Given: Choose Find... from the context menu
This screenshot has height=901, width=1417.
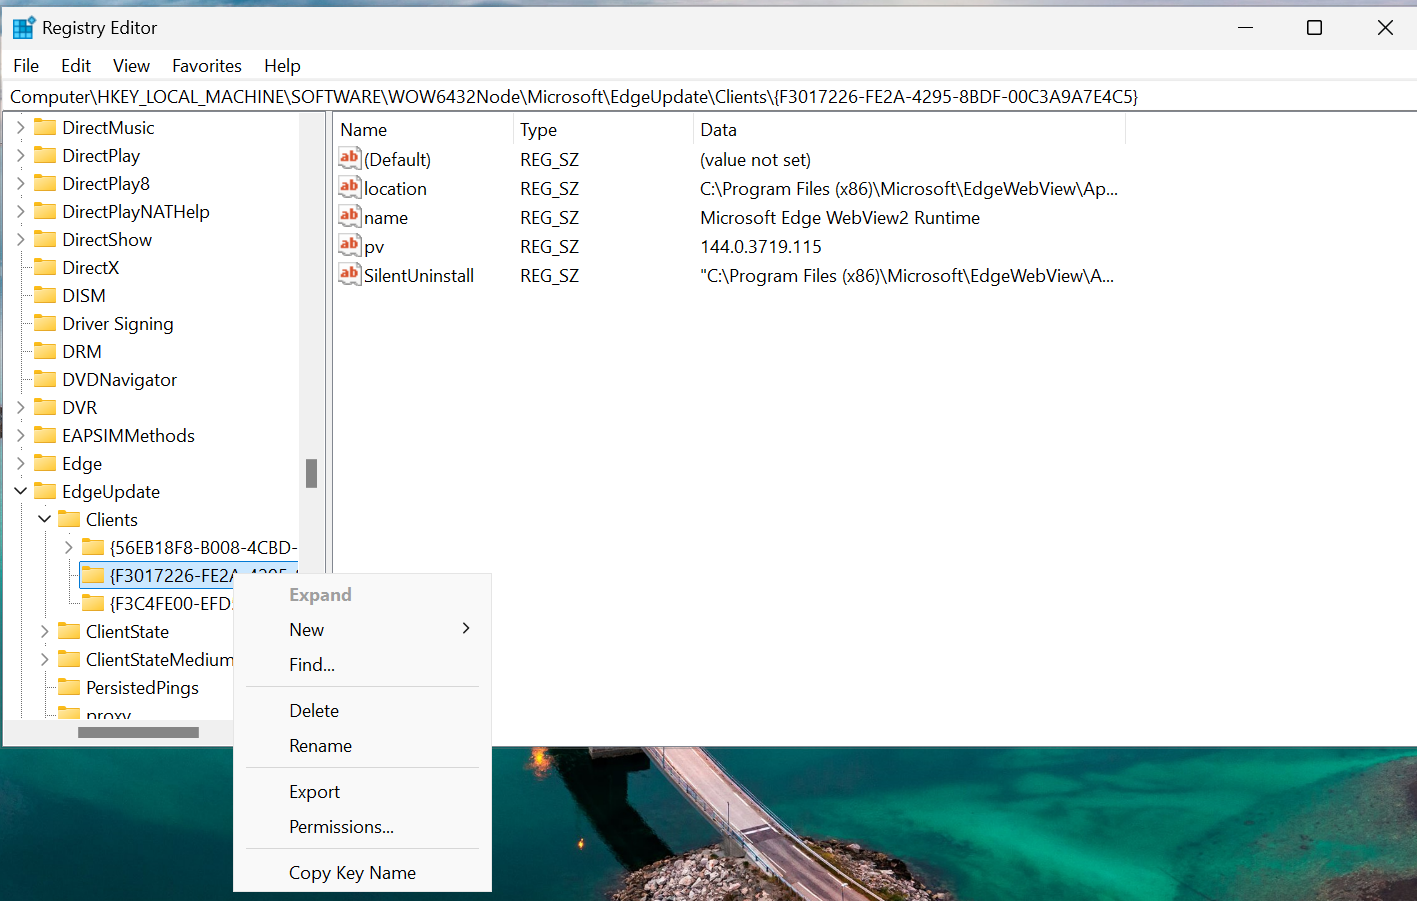Looking at the screenshot, I should [362, 664].
